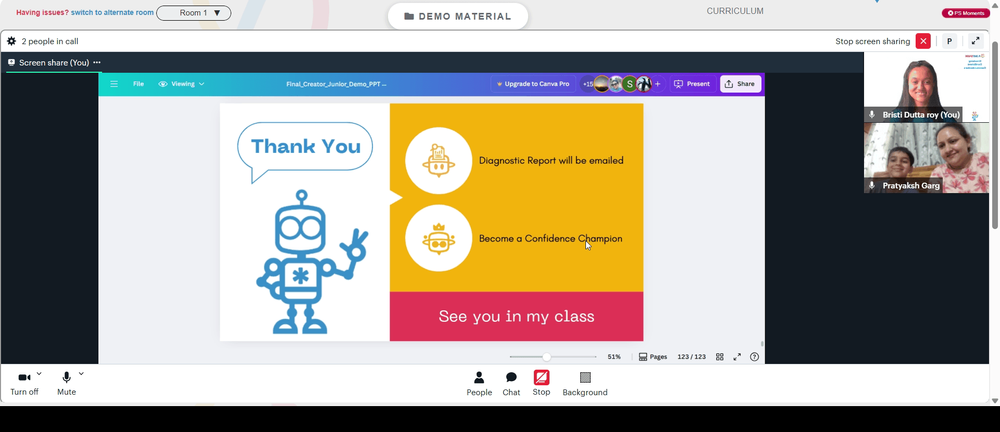
Task: Click switch to alternate room link
Action: 112,12
